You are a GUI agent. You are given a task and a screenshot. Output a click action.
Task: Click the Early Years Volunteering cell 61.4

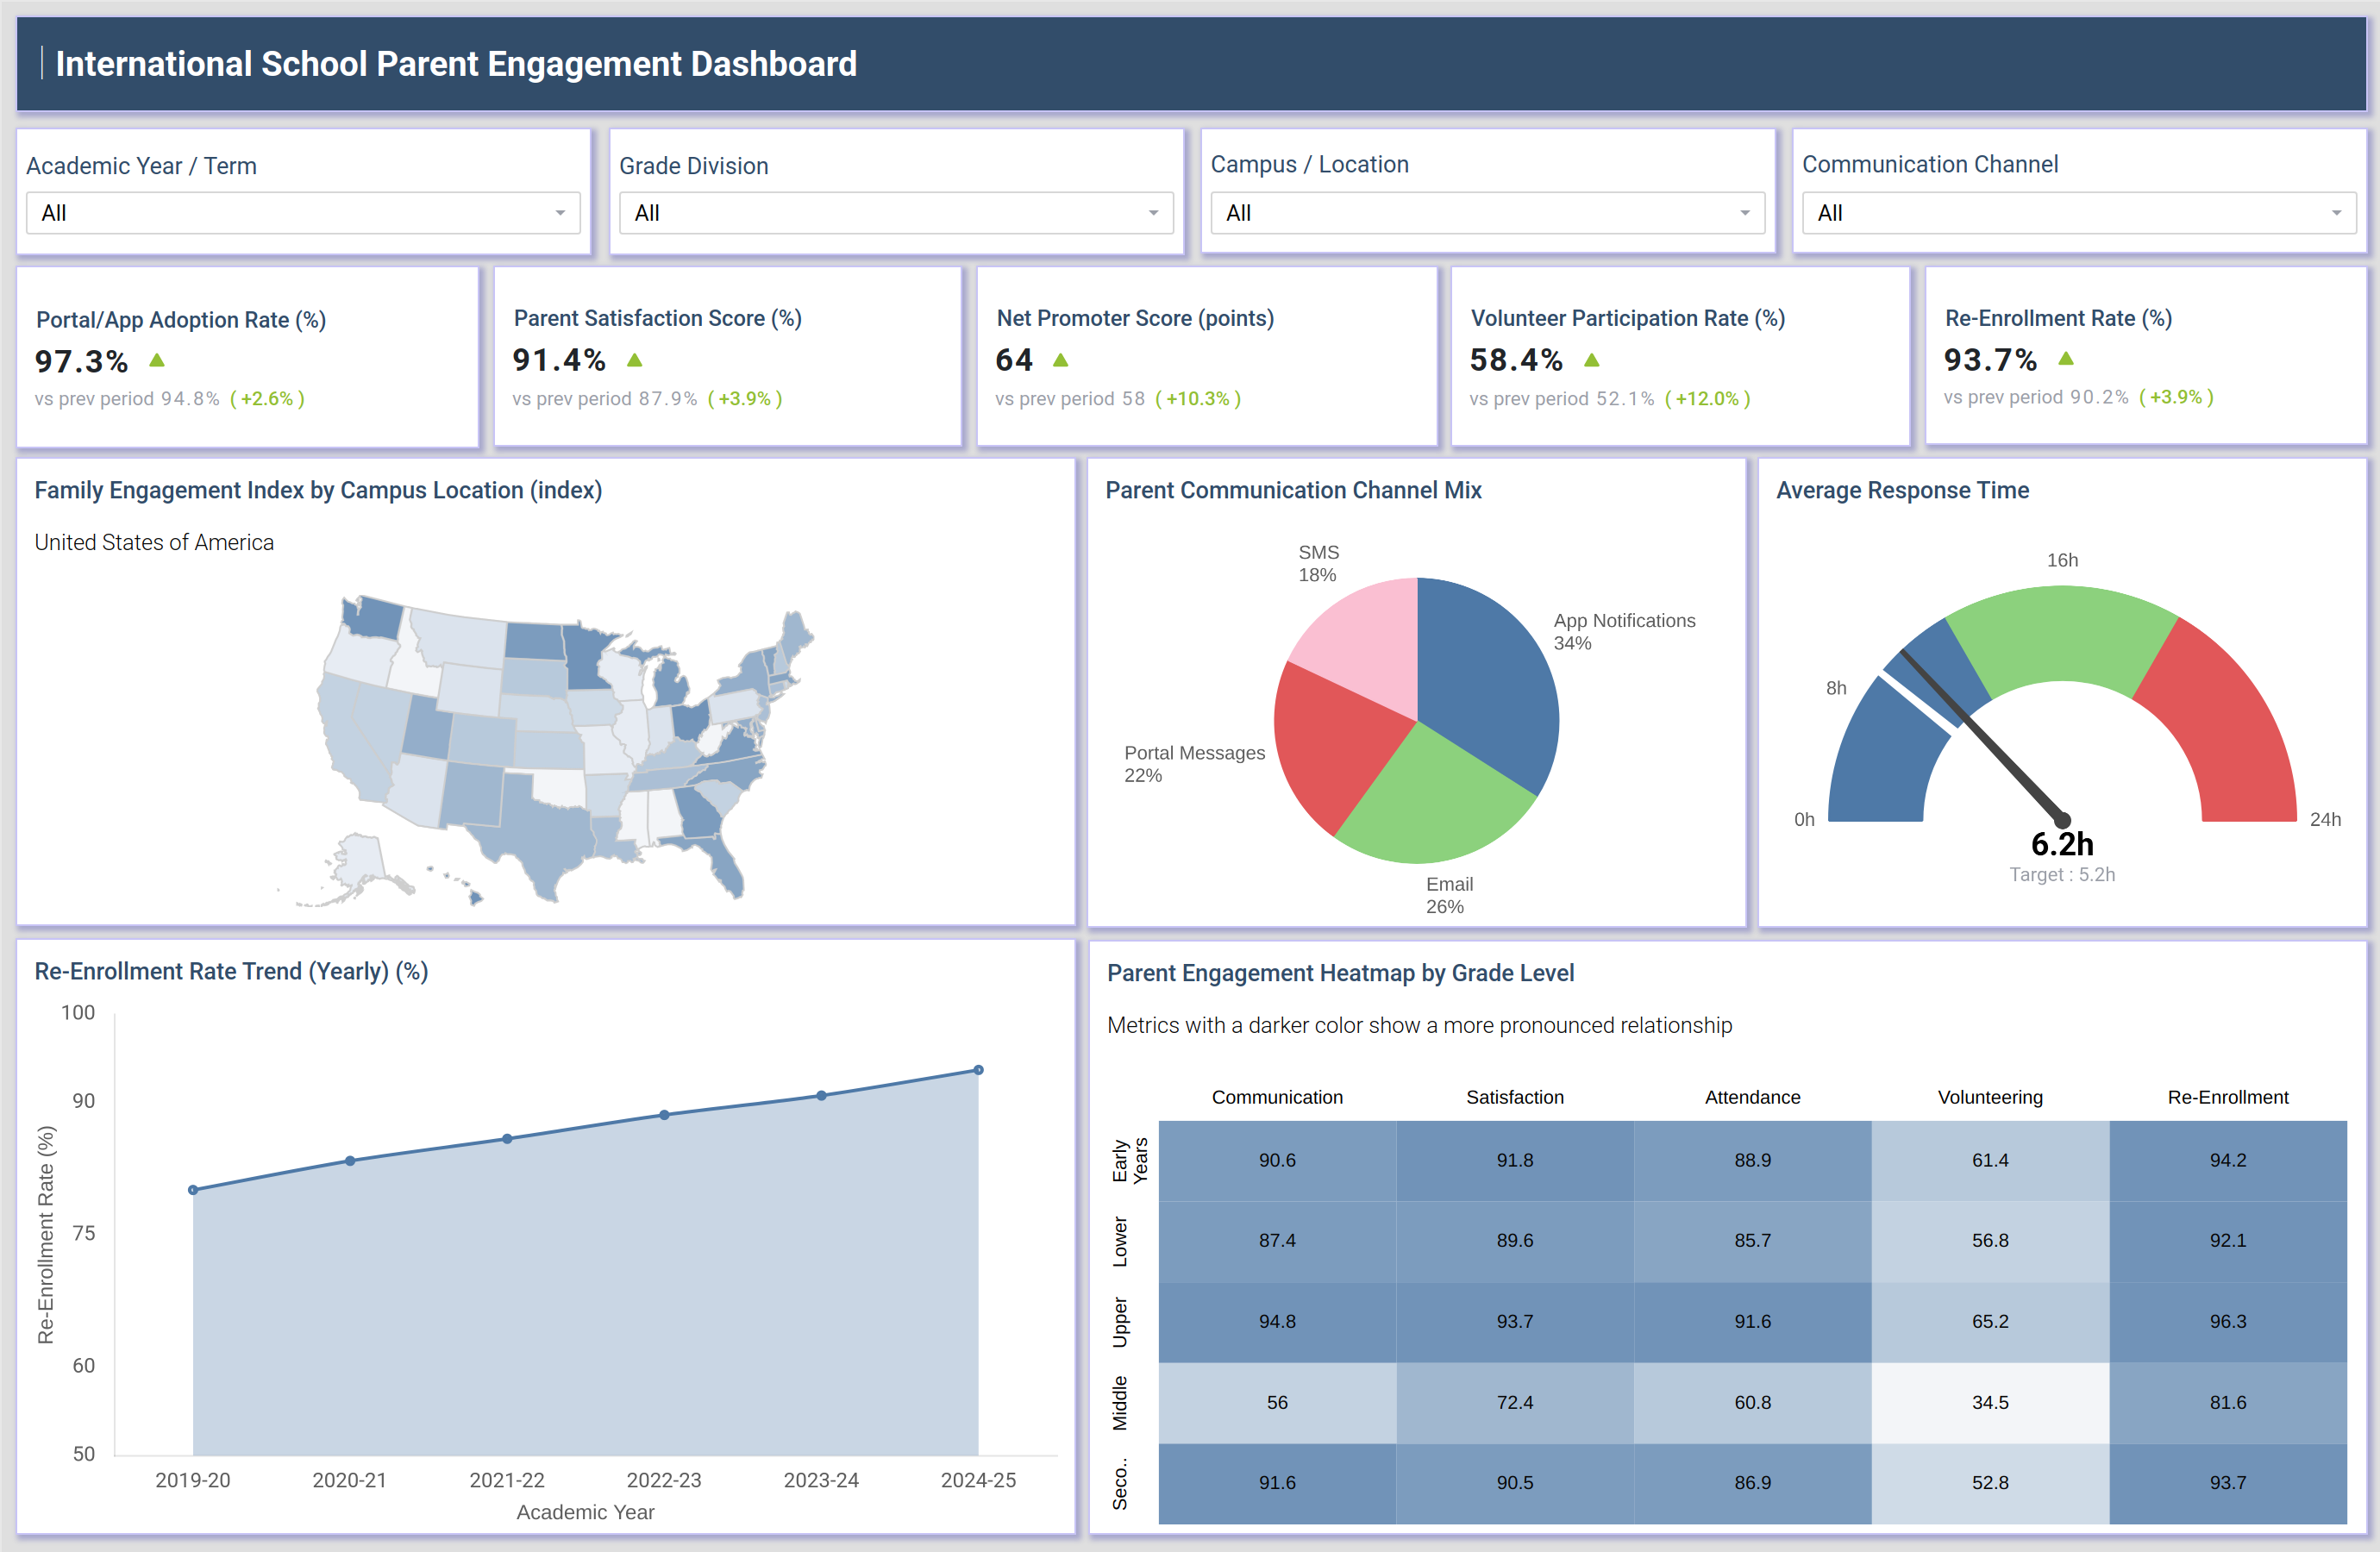pos(1990,1160)
